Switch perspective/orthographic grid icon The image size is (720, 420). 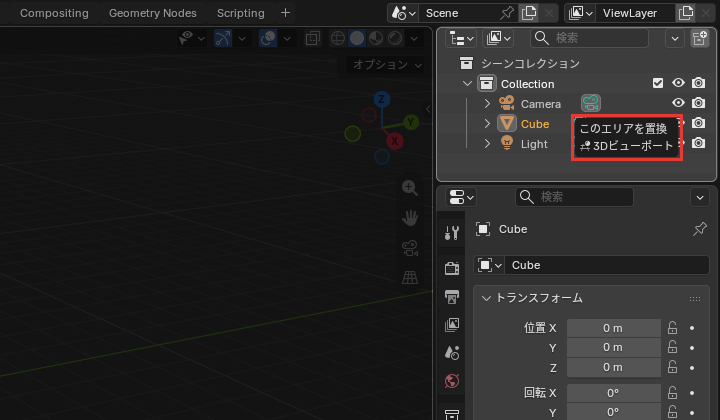pos(410,277)
